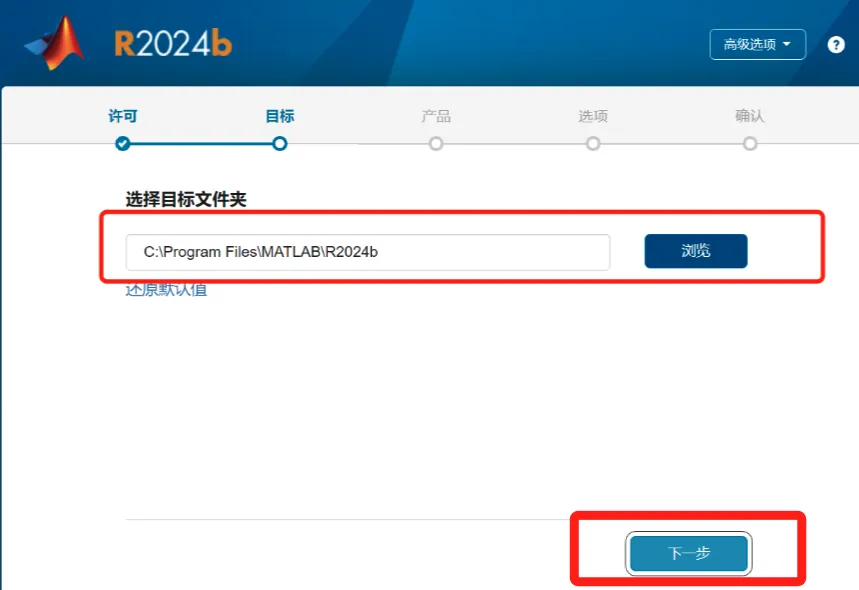The image size is (859, 590).
Task: Select the 产品 step label
Action: tap(436, 116)
